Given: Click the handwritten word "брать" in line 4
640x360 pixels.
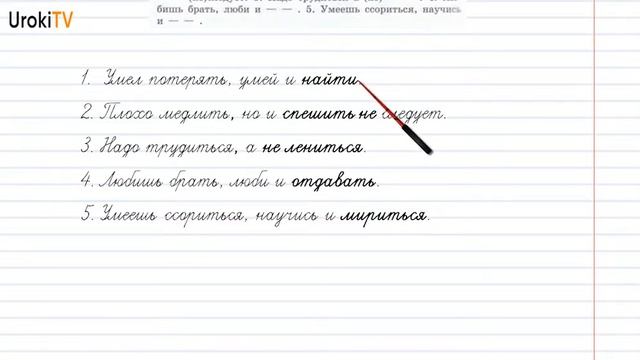Looking at the screenshot, I should (x=194, y=180).
